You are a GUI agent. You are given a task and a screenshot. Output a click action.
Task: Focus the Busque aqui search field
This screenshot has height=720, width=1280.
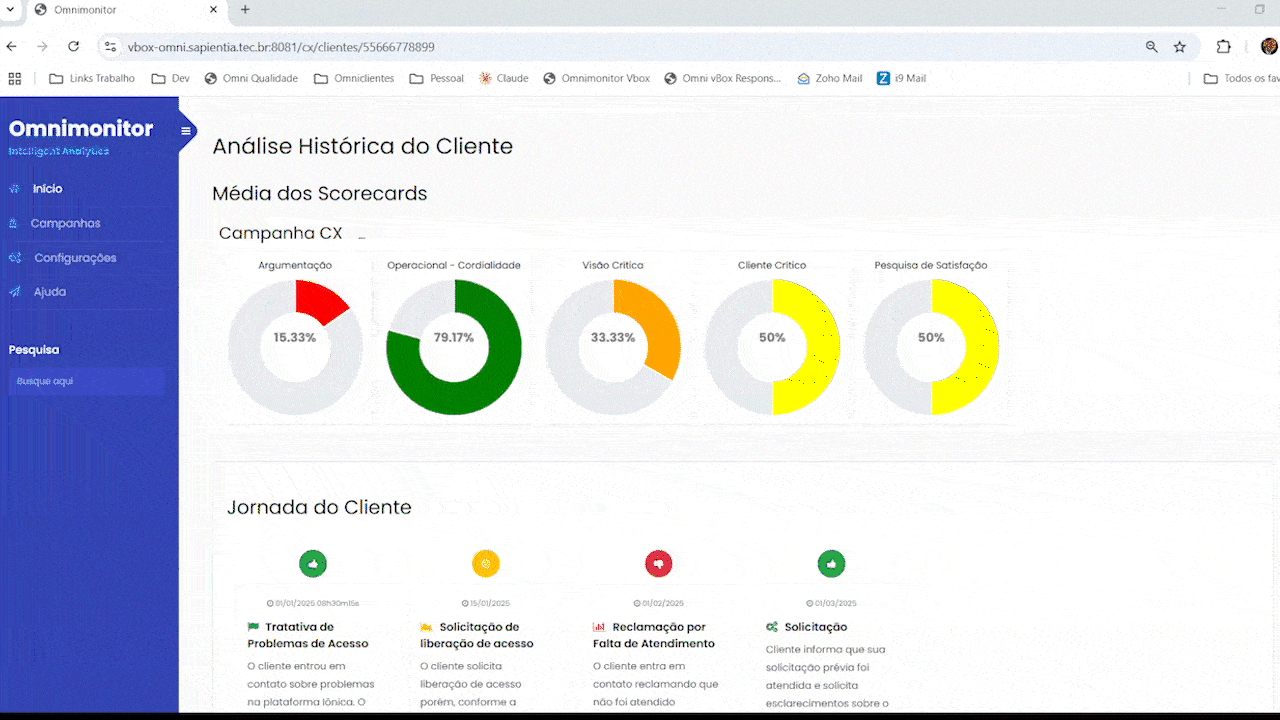pyautogui.click(x=87, y=381)
